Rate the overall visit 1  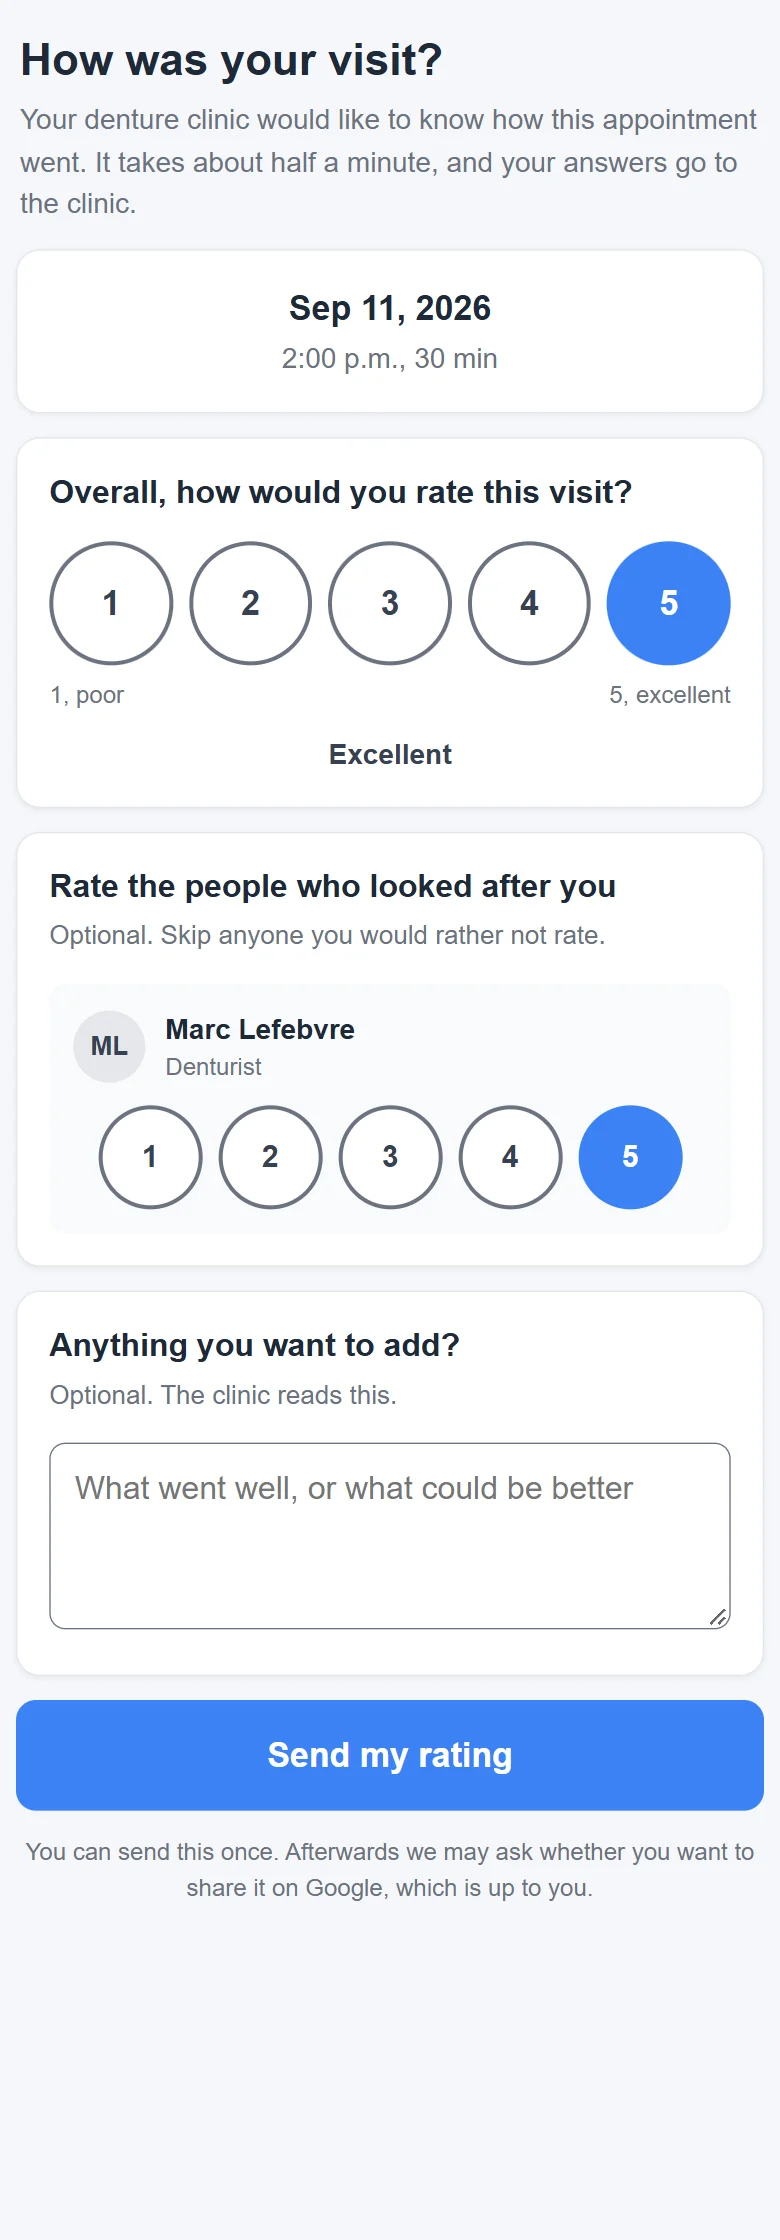(x=111, y=603)
